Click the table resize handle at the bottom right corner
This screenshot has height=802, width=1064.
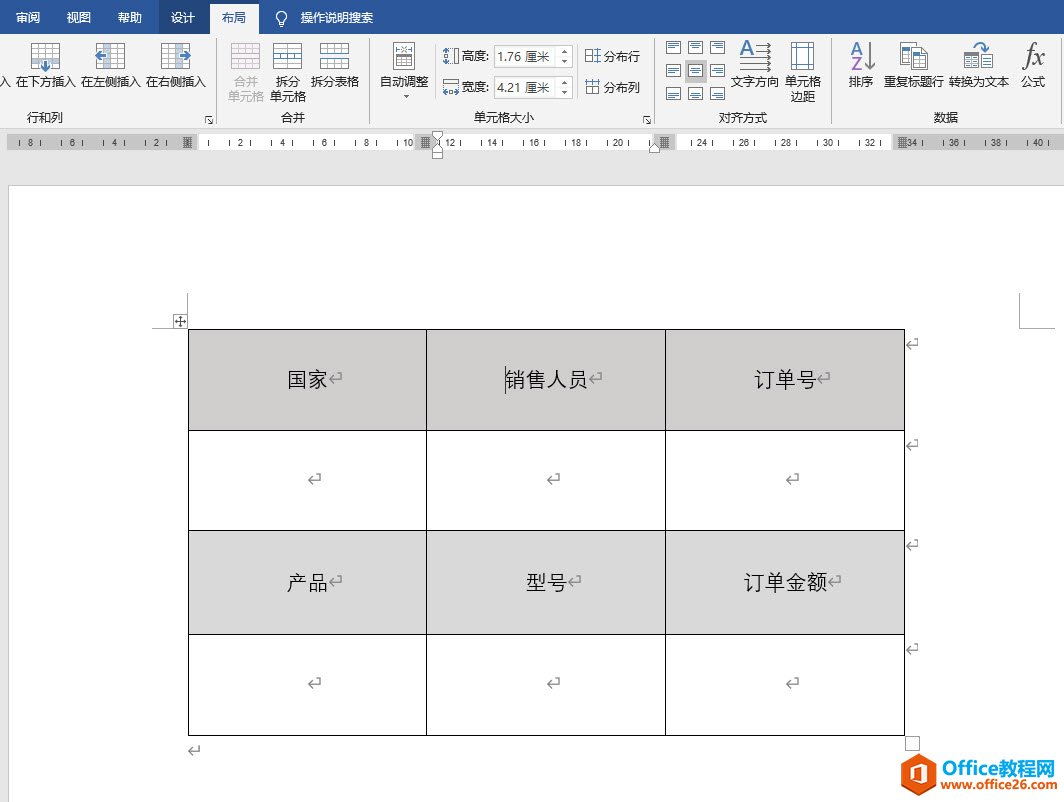[913, 744]
